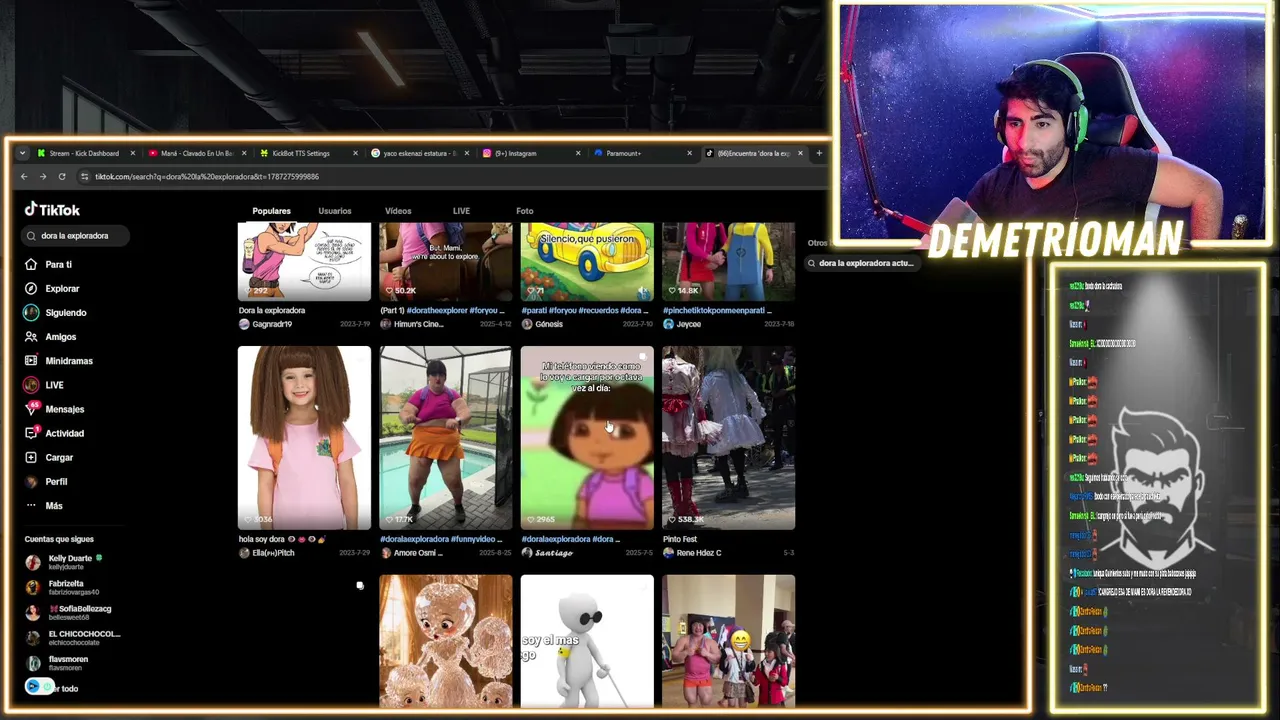Open flavsmoren followed account

tap(57, 663)
